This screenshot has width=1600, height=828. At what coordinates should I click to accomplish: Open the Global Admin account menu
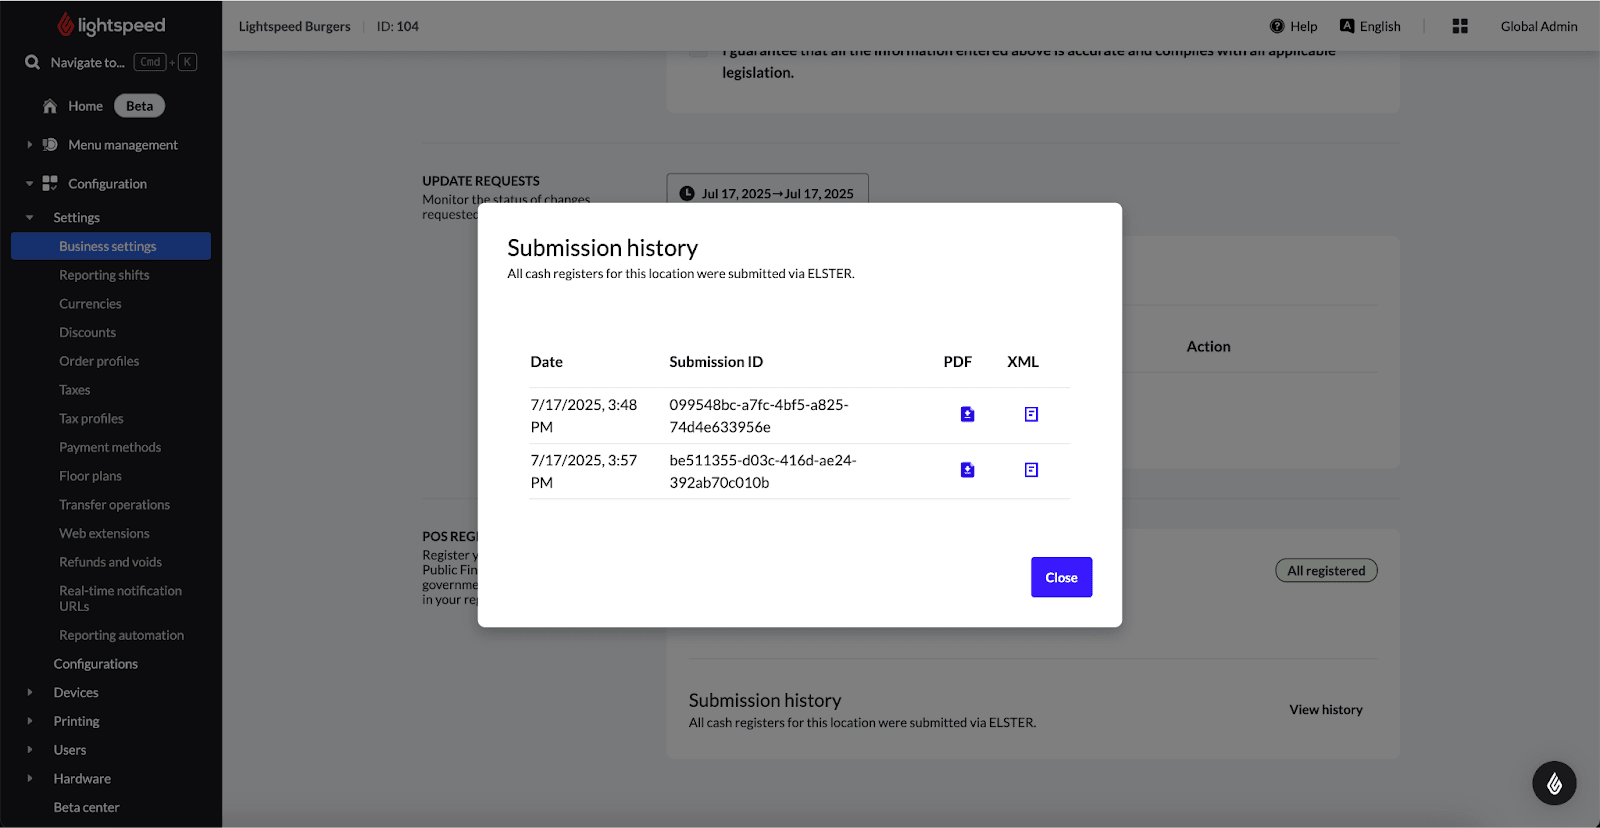point(1538,27)
